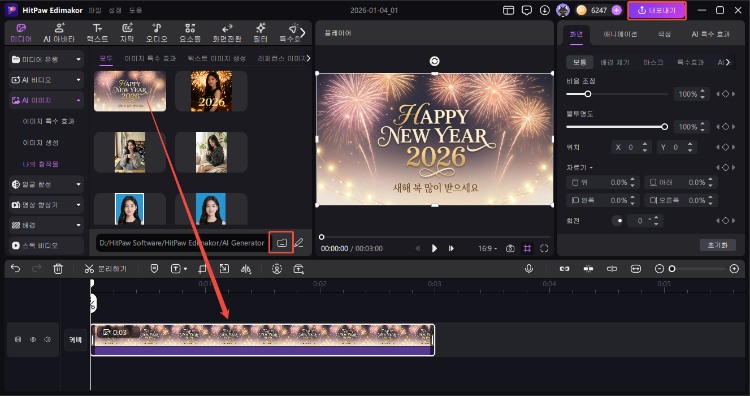
Task: Select the 배경 제거 sub-tab
Action: click(615, 62)
